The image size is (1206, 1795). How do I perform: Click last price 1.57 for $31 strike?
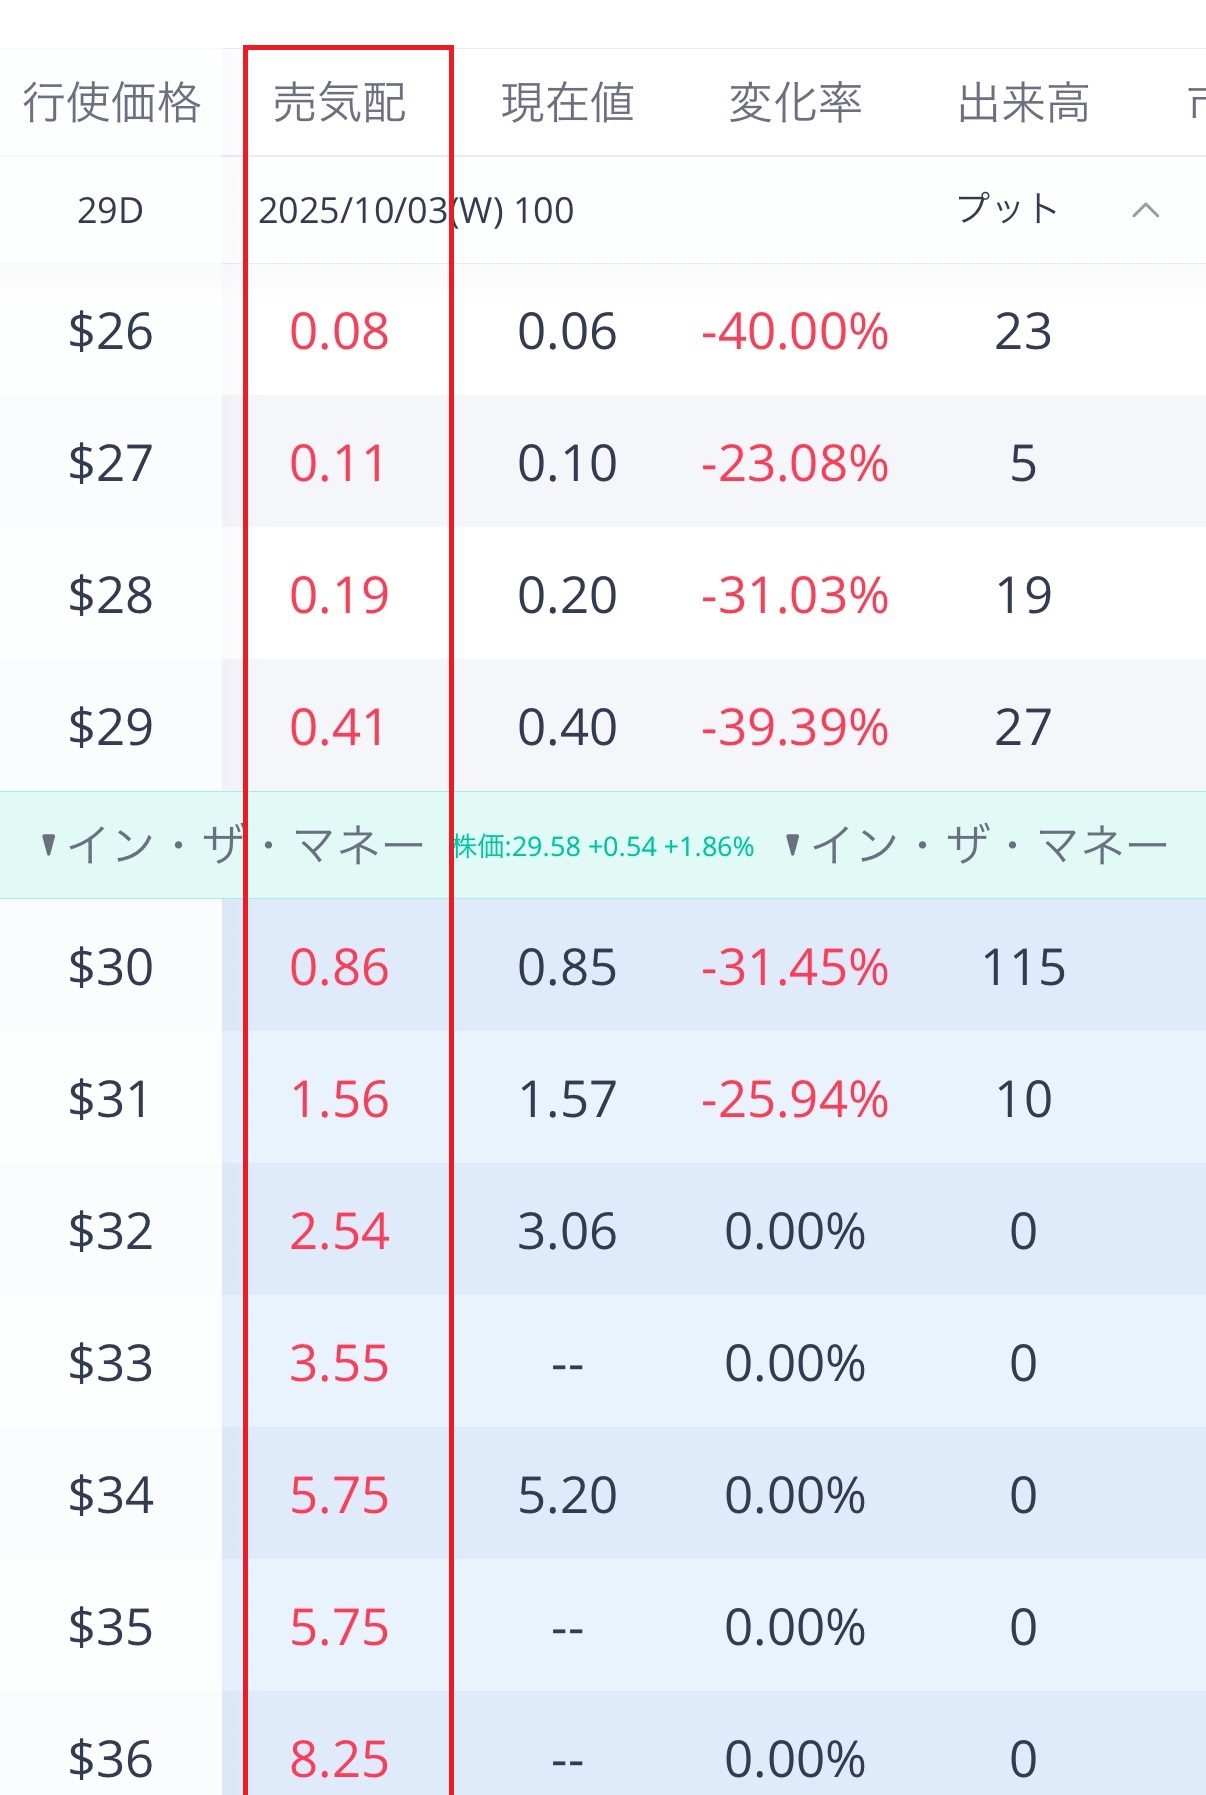click(567, 1099)
